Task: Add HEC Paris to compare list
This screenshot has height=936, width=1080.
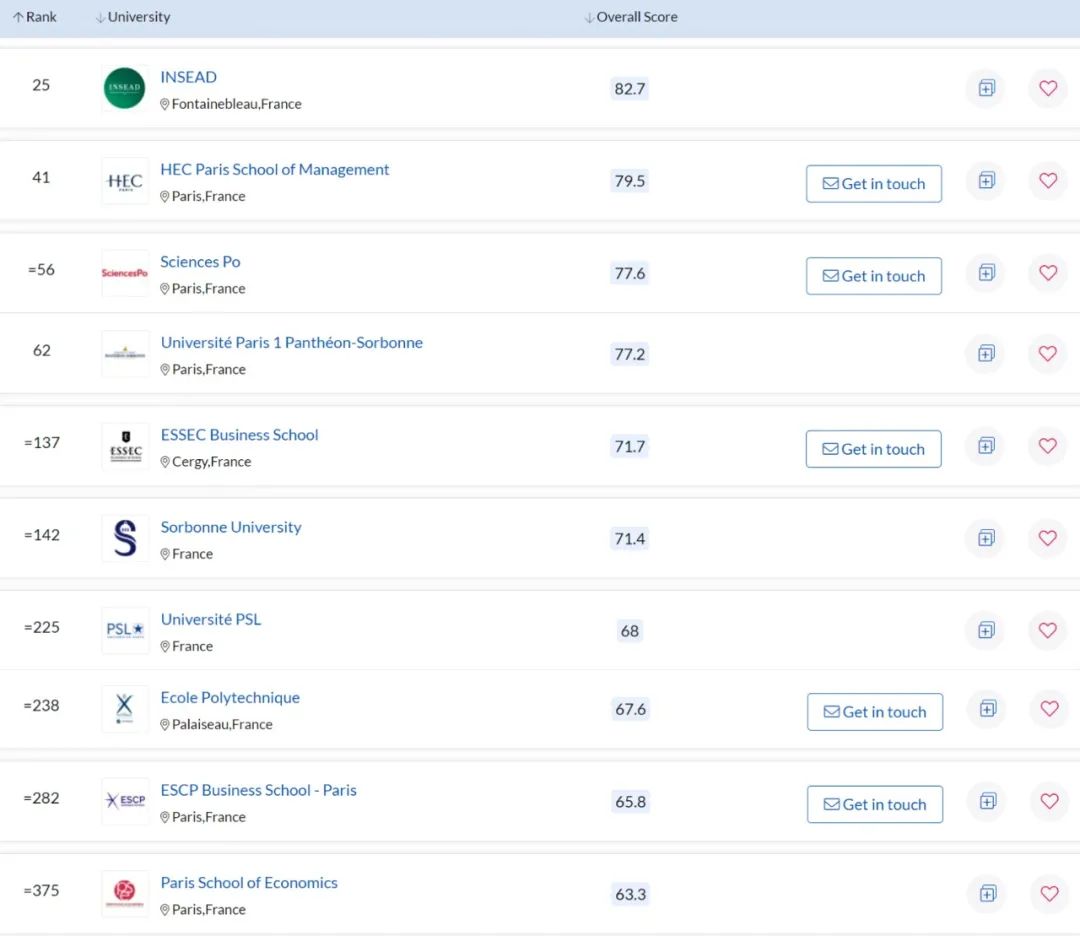Action: 986,180
